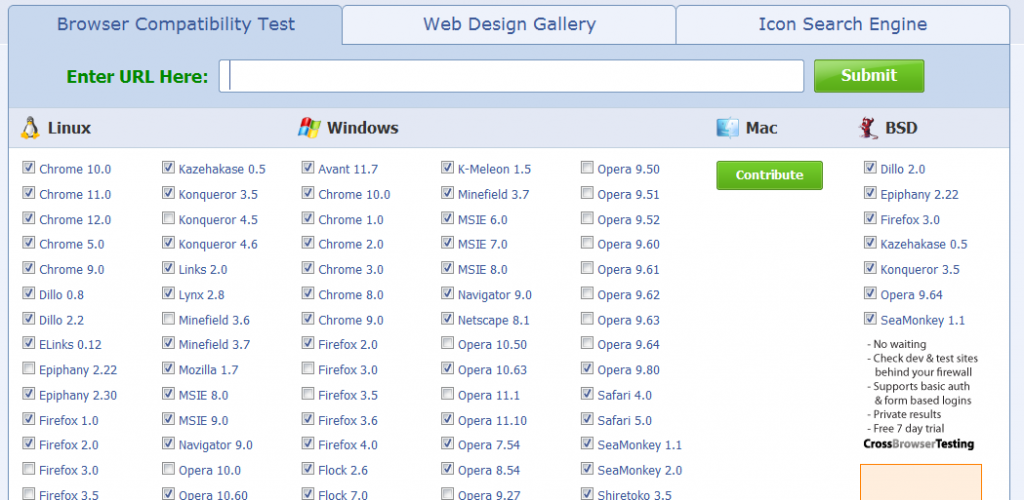
Task: Click the Windows flag logo icon
Action: pos(310,127)
